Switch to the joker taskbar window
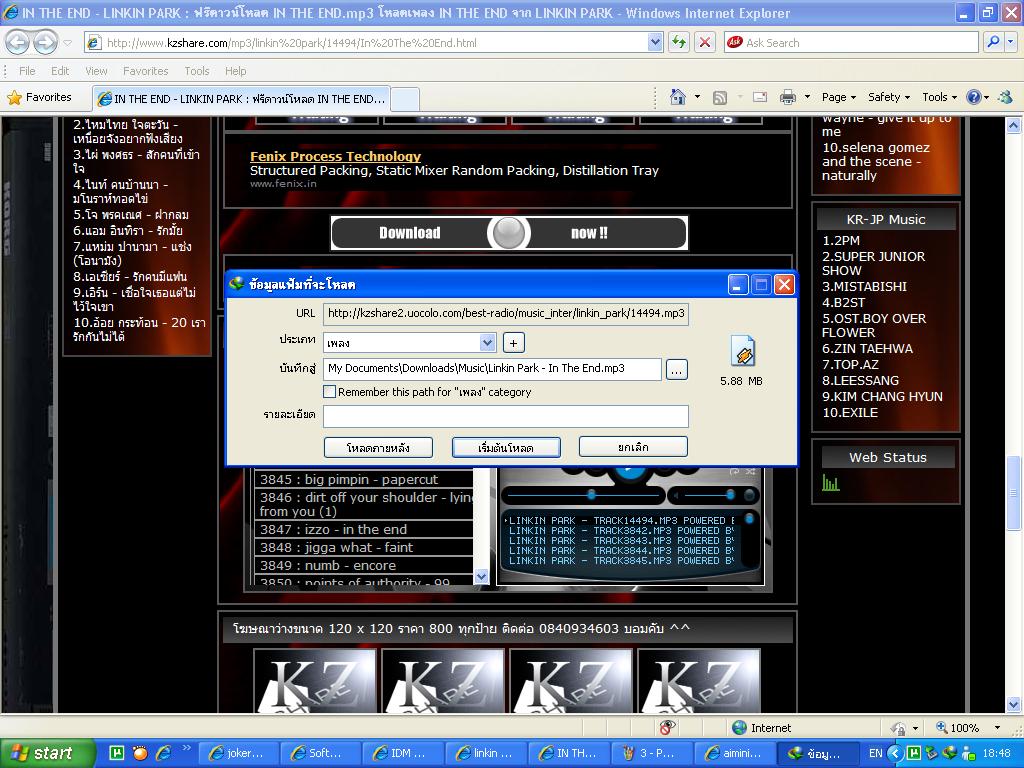Screen dimensions: 1024x768 tap(238, 753)
